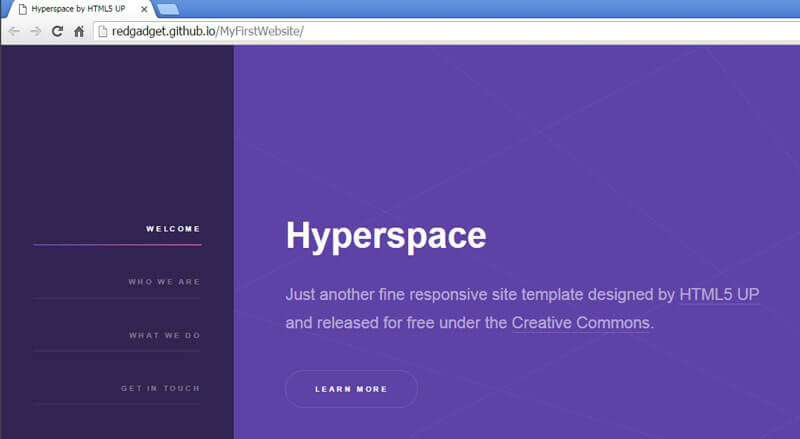Go back with the browser back arrow
Viewport: 800px width, 439px height.
point(14,31)
